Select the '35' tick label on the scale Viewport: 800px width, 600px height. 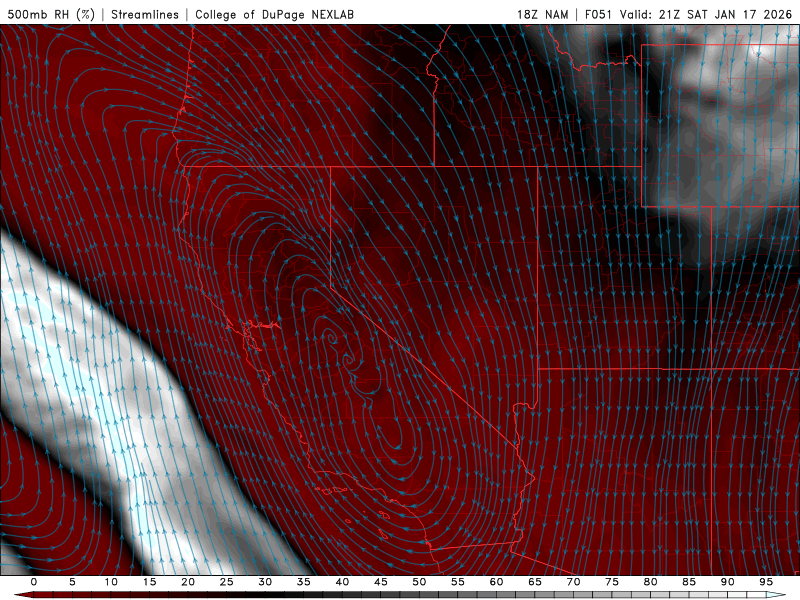coord(304,582)
